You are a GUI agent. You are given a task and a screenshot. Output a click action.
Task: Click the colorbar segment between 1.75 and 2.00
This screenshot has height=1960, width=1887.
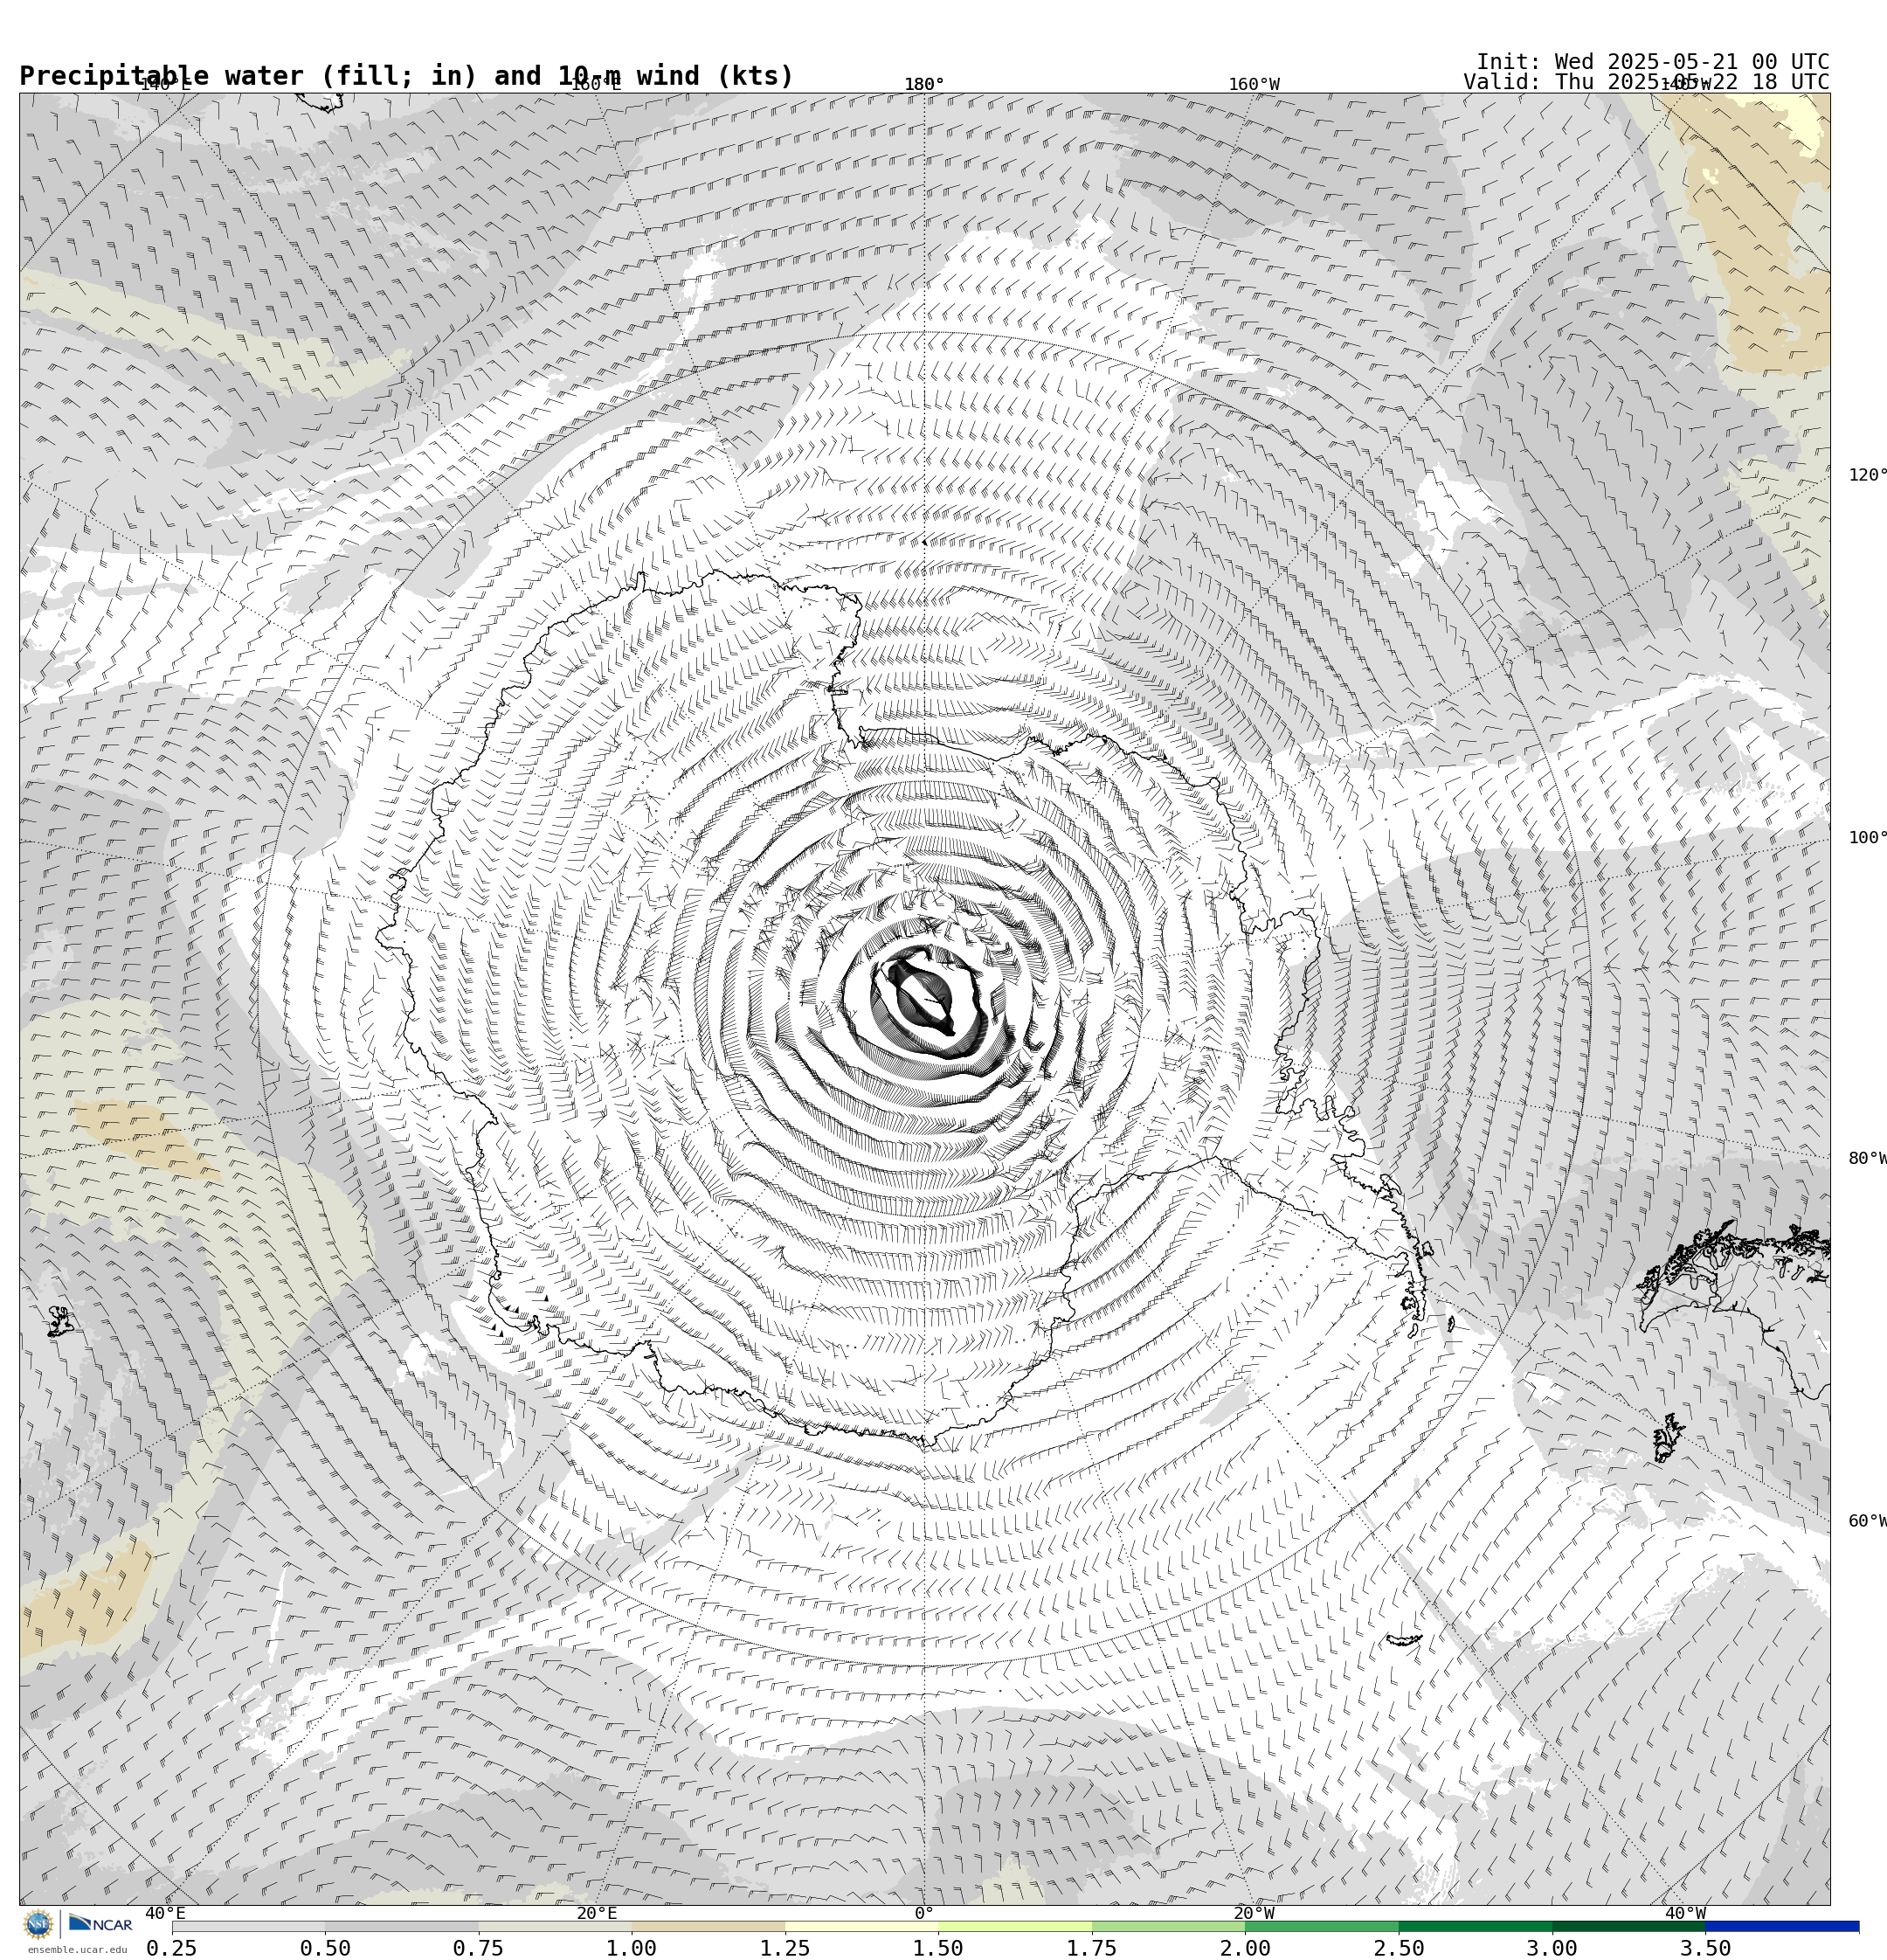pos(1168,1926)
